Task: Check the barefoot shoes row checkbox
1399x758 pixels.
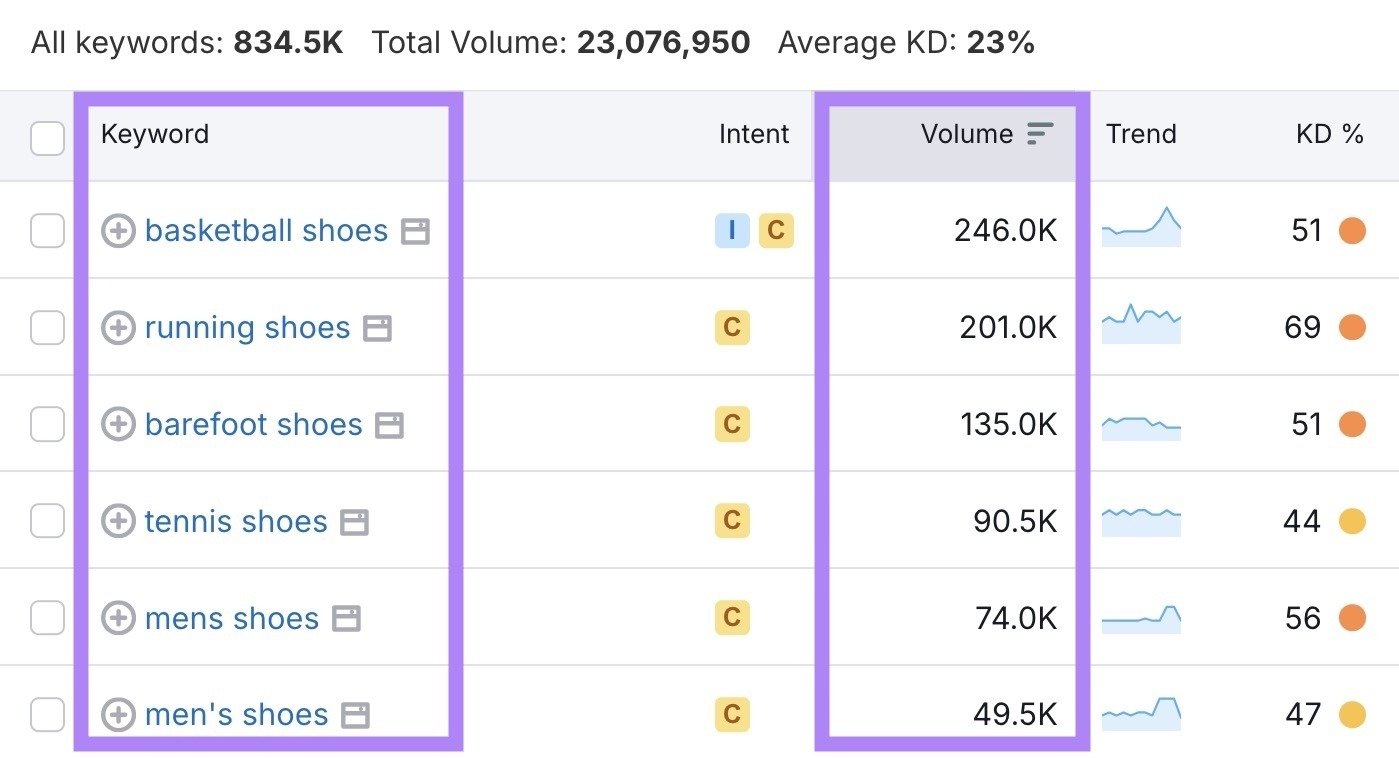Action: pos(47,425)
